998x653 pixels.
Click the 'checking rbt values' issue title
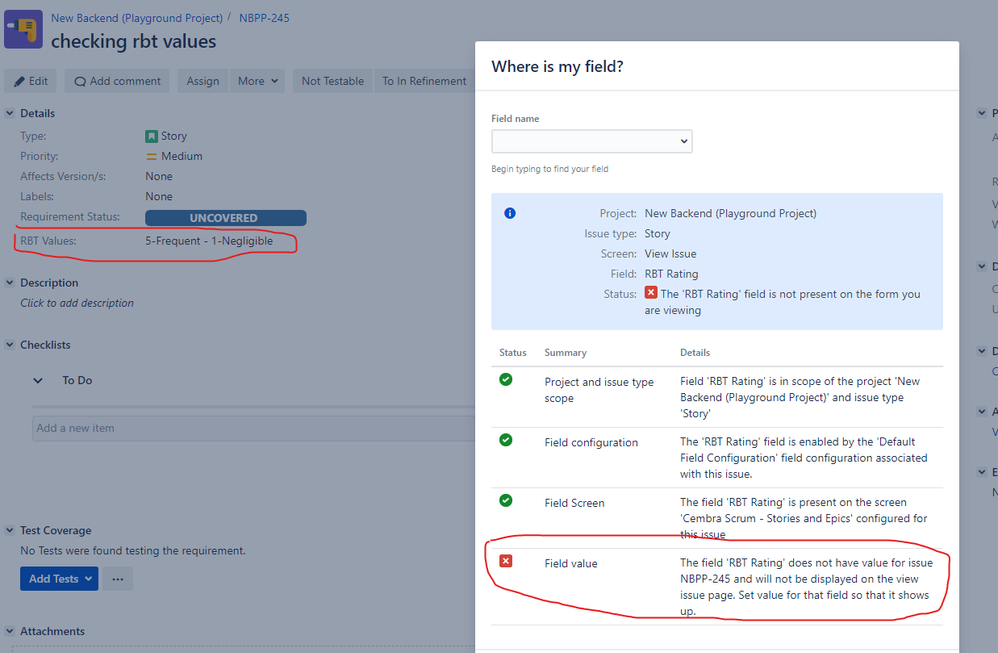point(134,41)
